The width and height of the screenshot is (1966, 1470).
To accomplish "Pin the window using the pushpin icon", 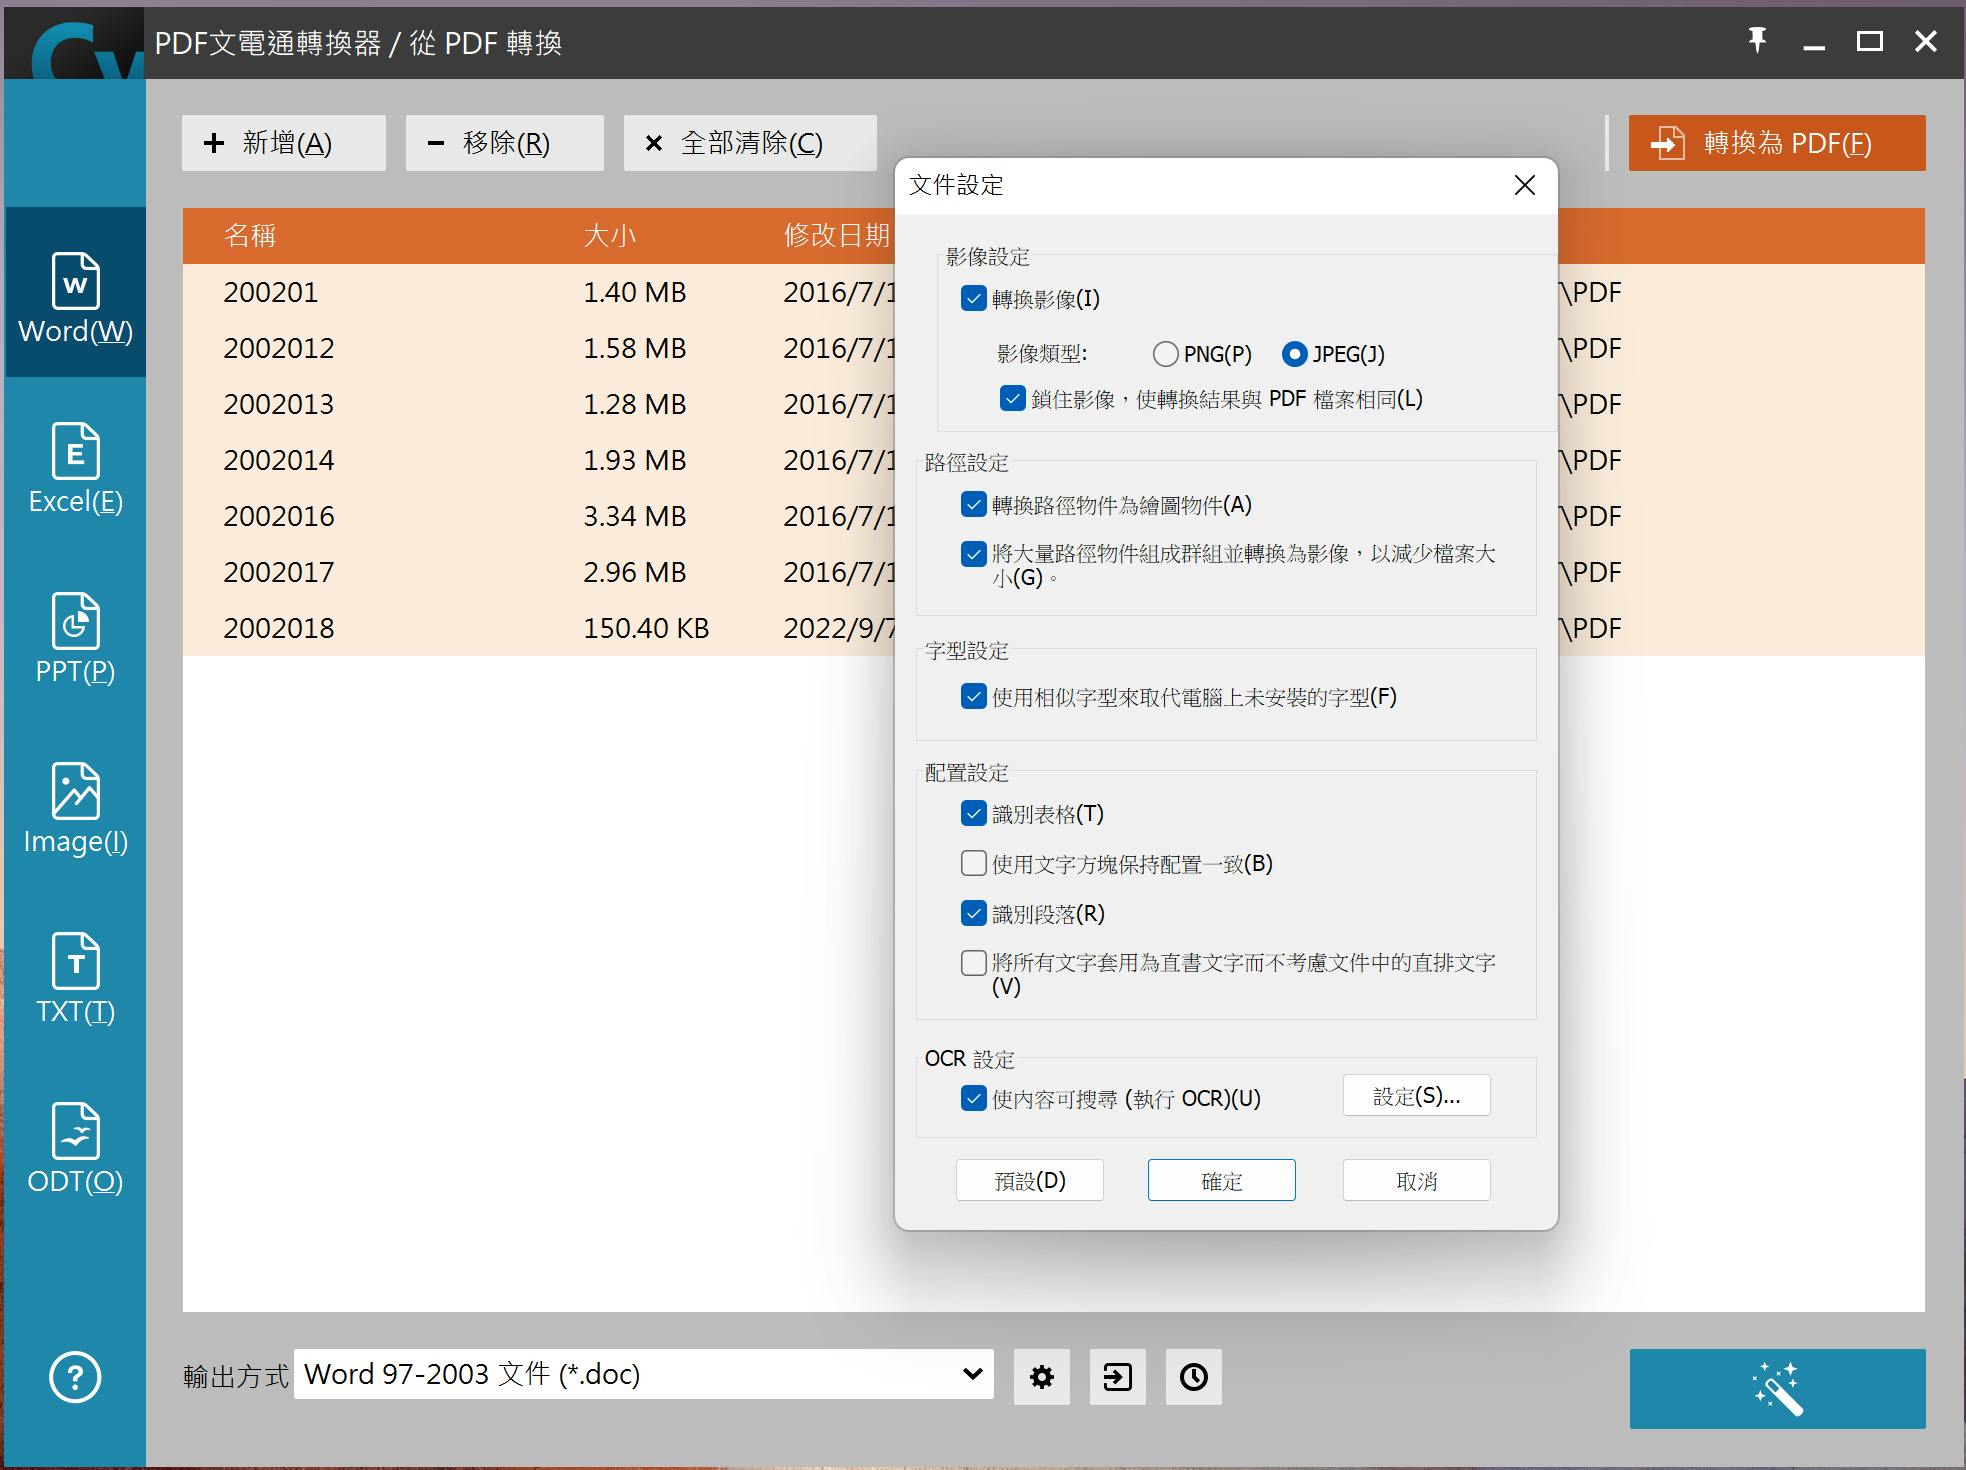I will coord(1757,41).
